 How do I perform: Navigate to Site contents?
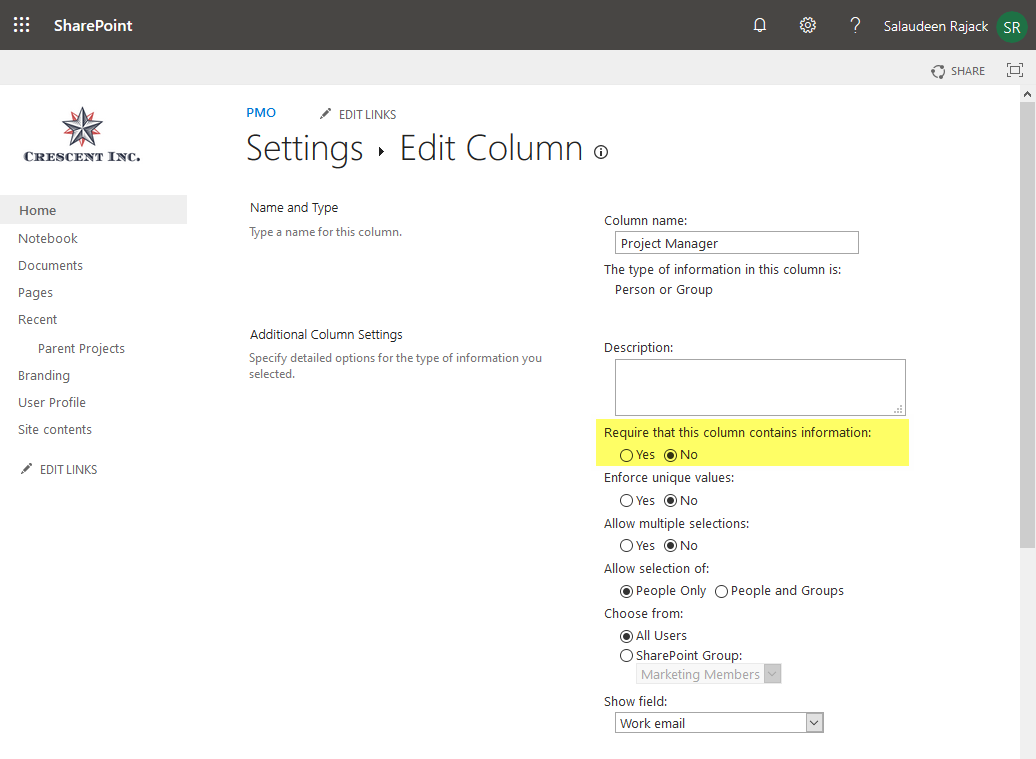(54, 429)
